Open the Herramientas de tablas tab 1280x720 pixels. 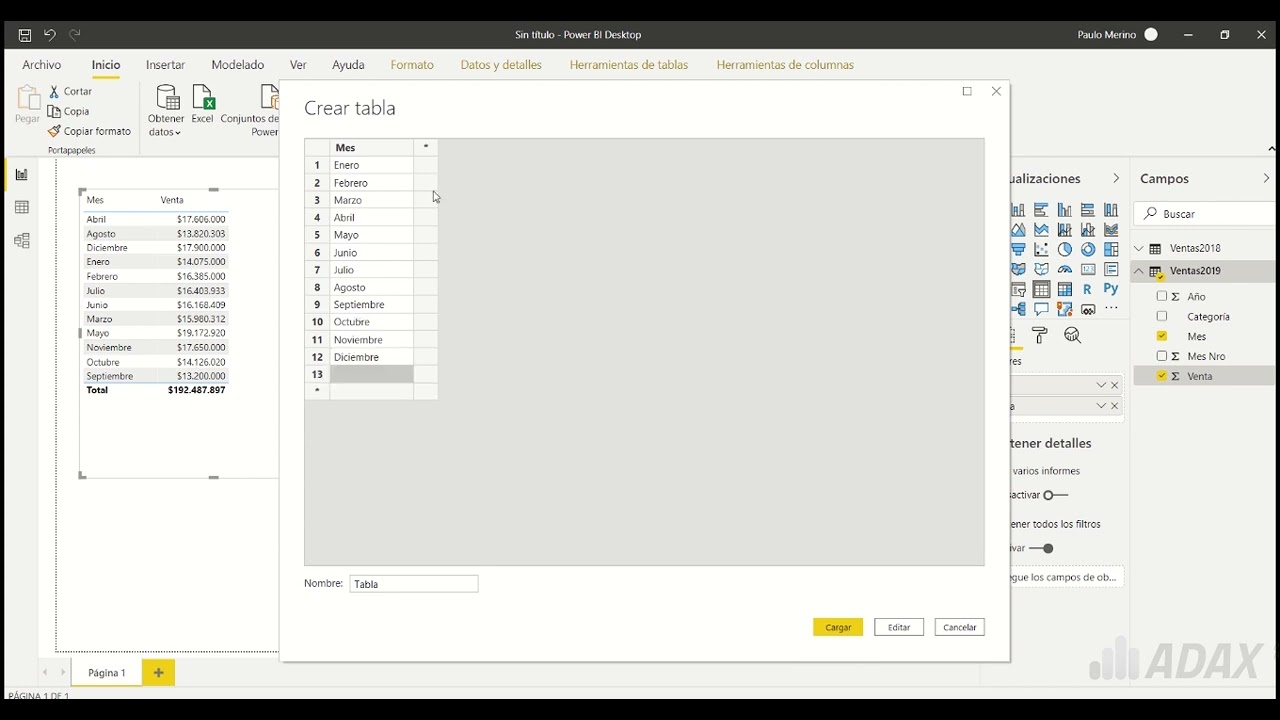point(629,65)
